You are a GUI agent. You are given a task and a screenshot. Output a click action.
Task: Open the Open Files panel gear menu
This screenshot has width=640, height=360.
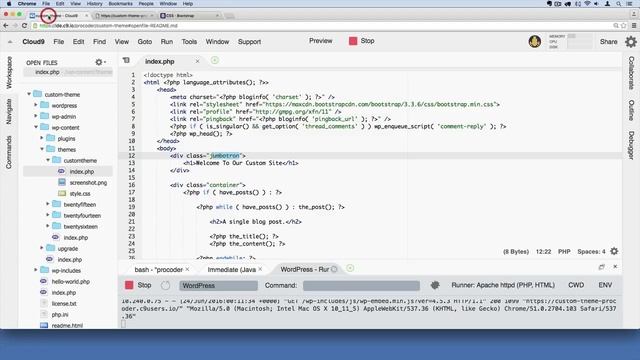[x=100, y=62]
